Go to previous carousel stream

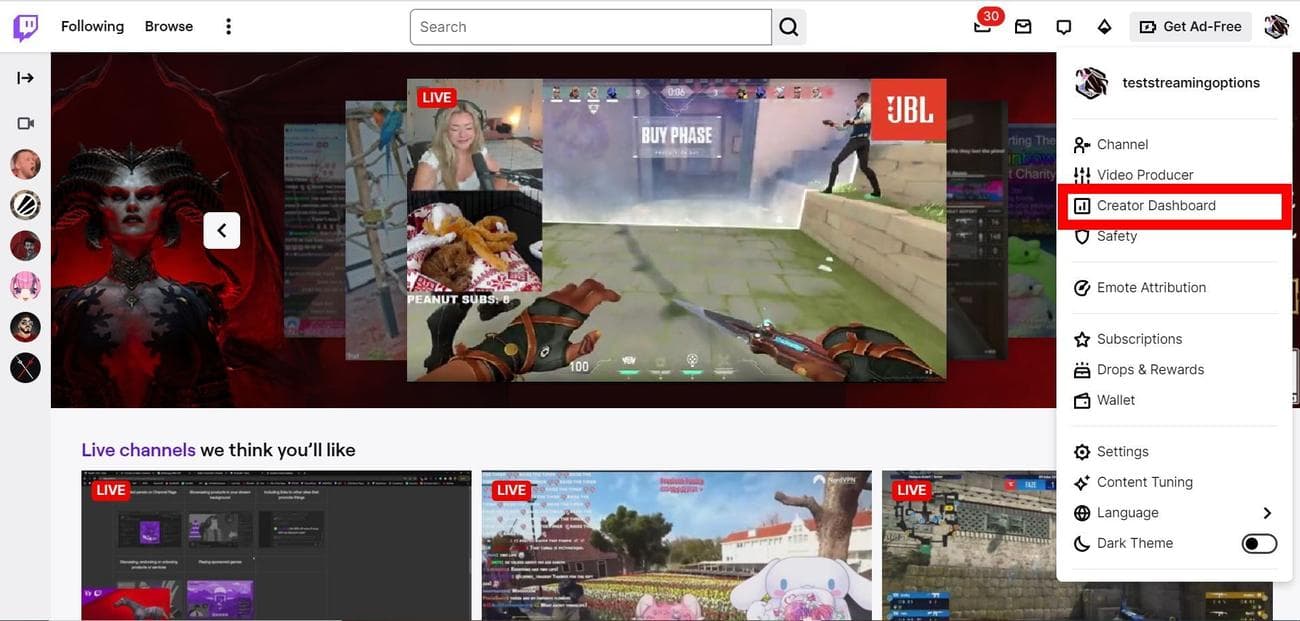click(222, 231)
